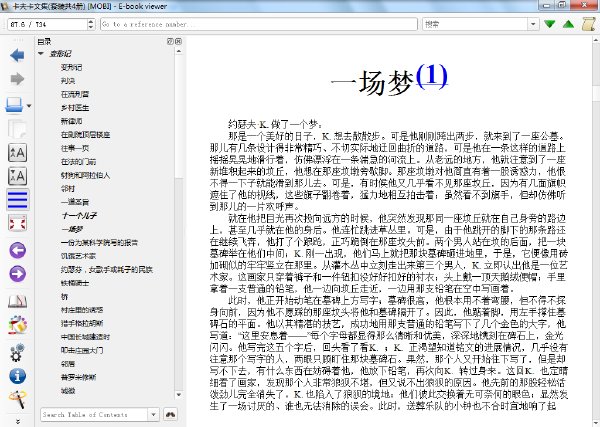Jump to chapter 乡村医生

(x=75, y=108)
